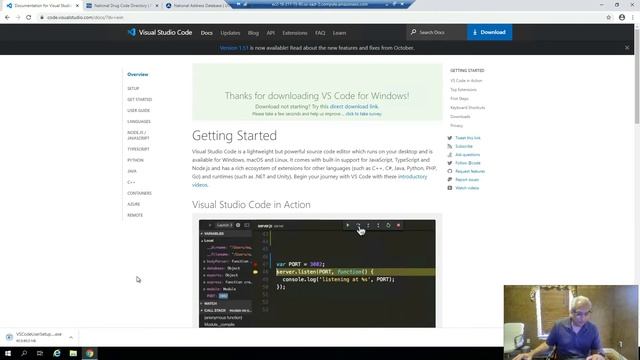The height and width of the screenshot is (360, 640).
Task: Click the stop button in the debug toolbar image
Action: coord(398,225)
